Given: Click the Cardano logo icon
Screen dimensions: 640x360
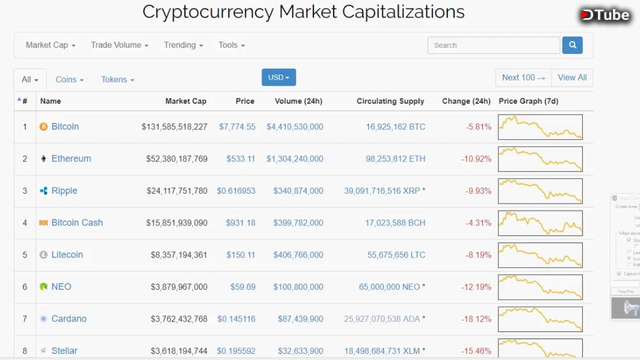Looking at the screenshot, I should (43, 319).
